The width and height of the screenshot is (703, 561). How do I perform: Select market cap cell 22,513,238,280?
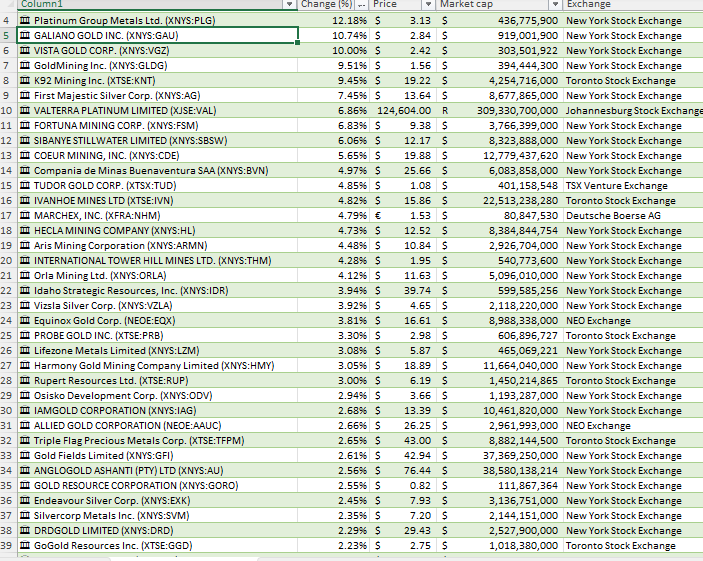click(499, 200)
